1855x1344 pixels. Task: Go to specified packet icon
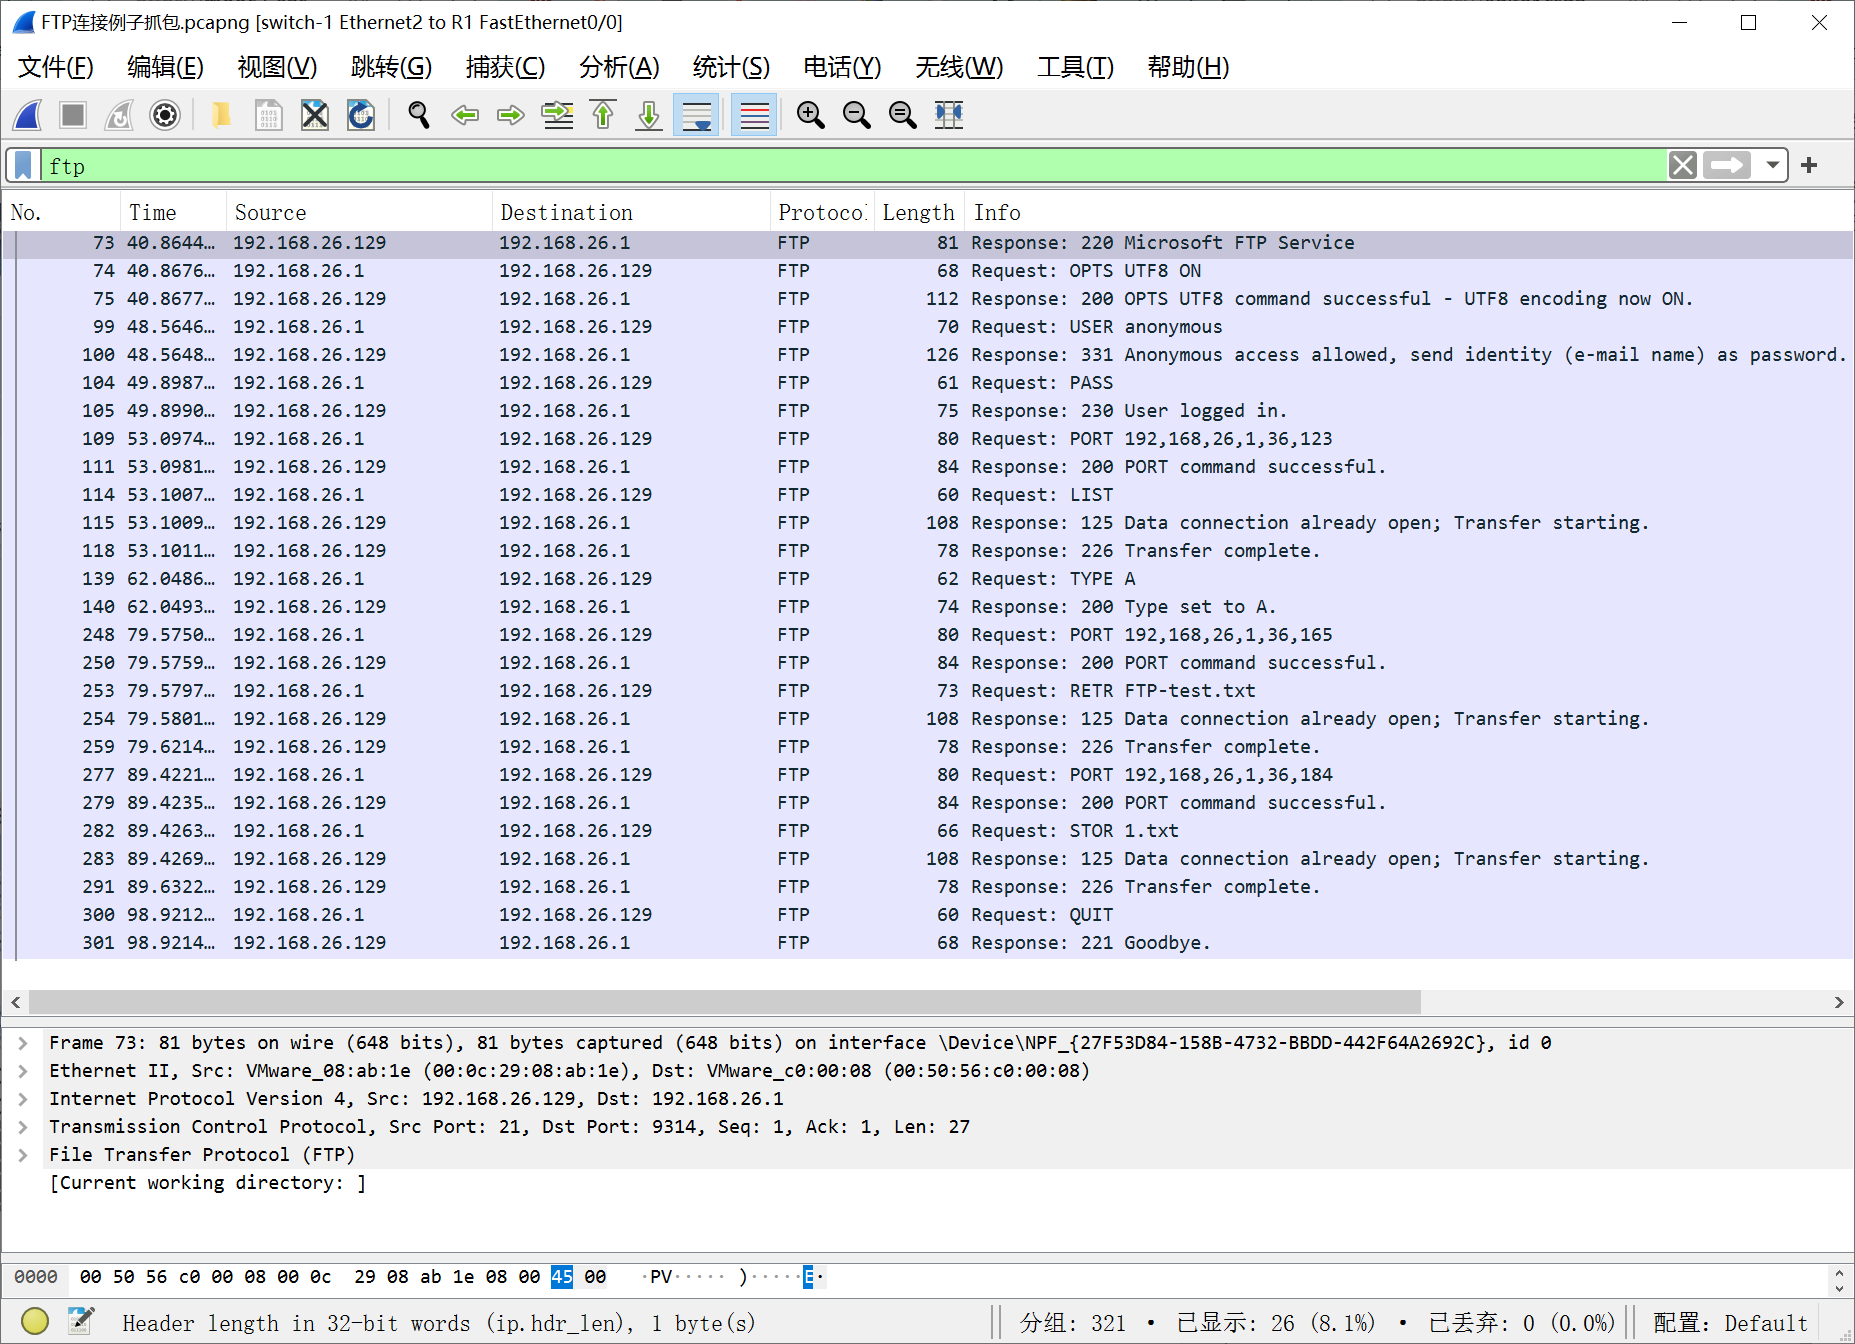coord(557,115)
